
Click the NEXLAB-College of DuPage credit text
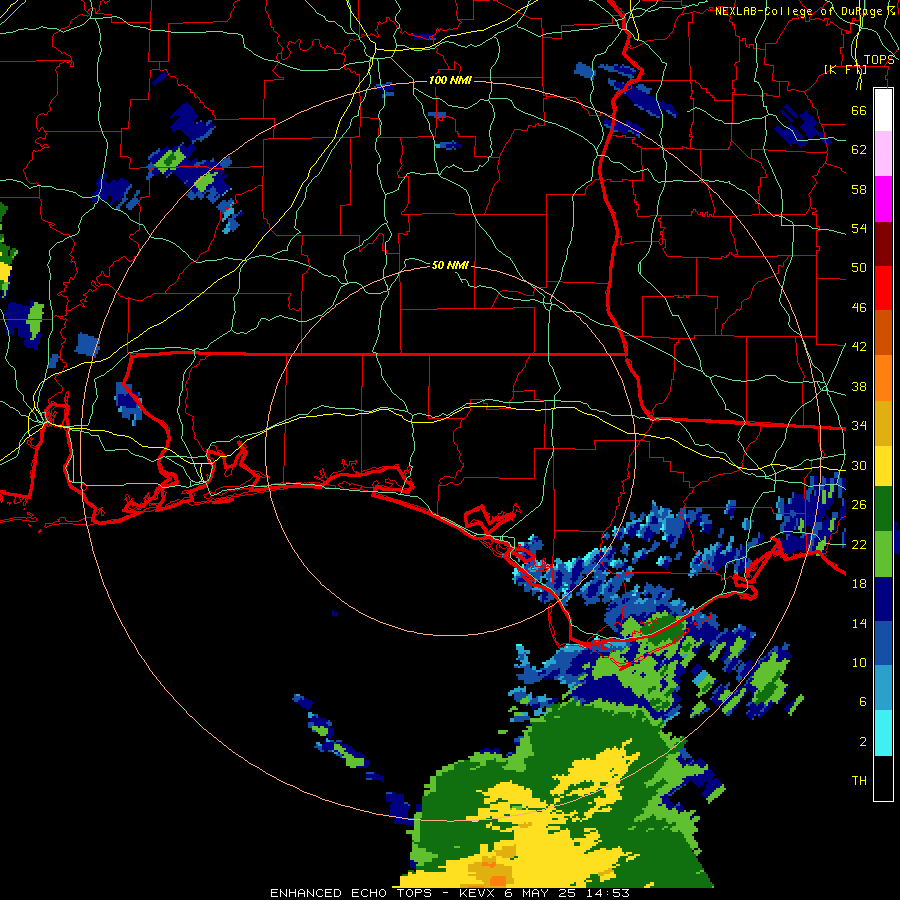point(804,11)
